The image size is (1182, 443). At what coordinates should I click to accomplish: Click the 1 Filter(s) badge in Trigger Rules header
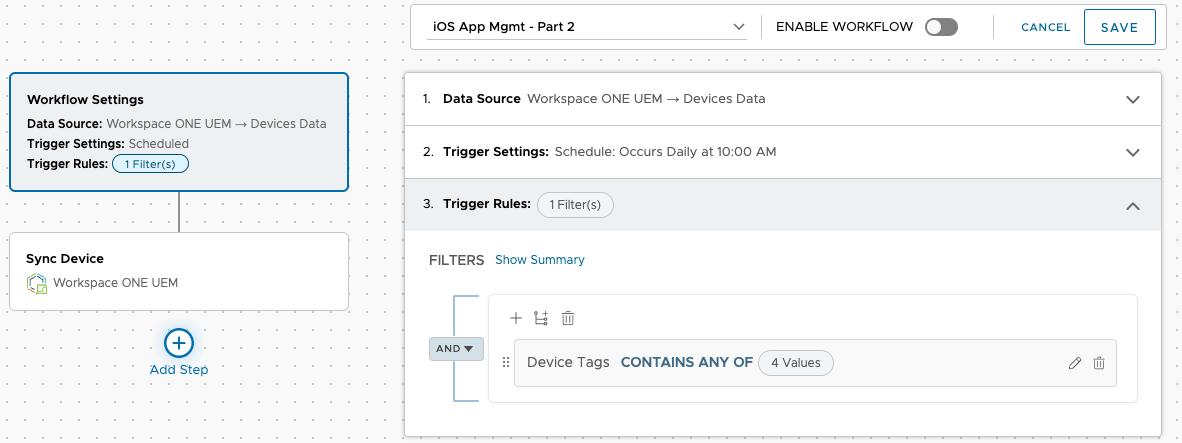click(x=575, y=204)
